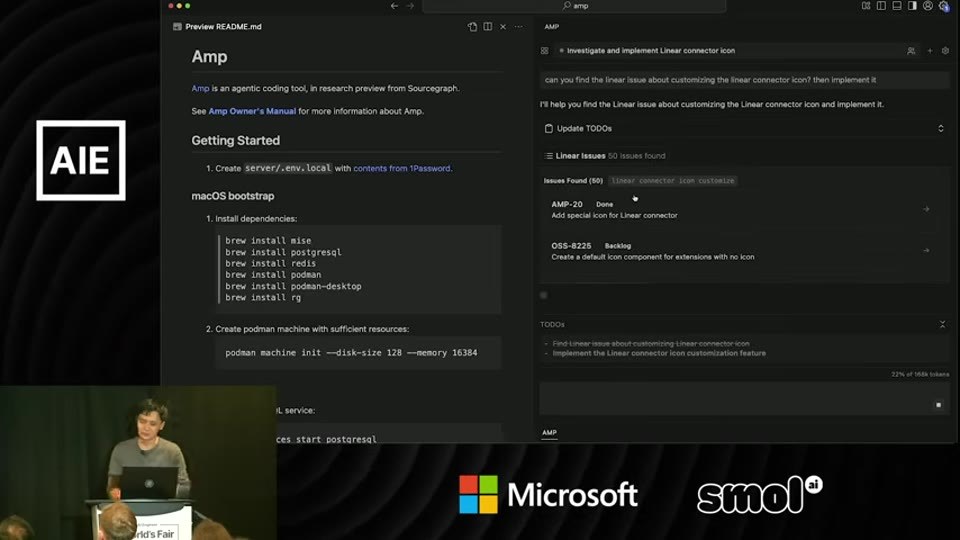Screen dimensions: 960x540
Task: Click the brew install postgresql line
Action: [x=283, y=252]
